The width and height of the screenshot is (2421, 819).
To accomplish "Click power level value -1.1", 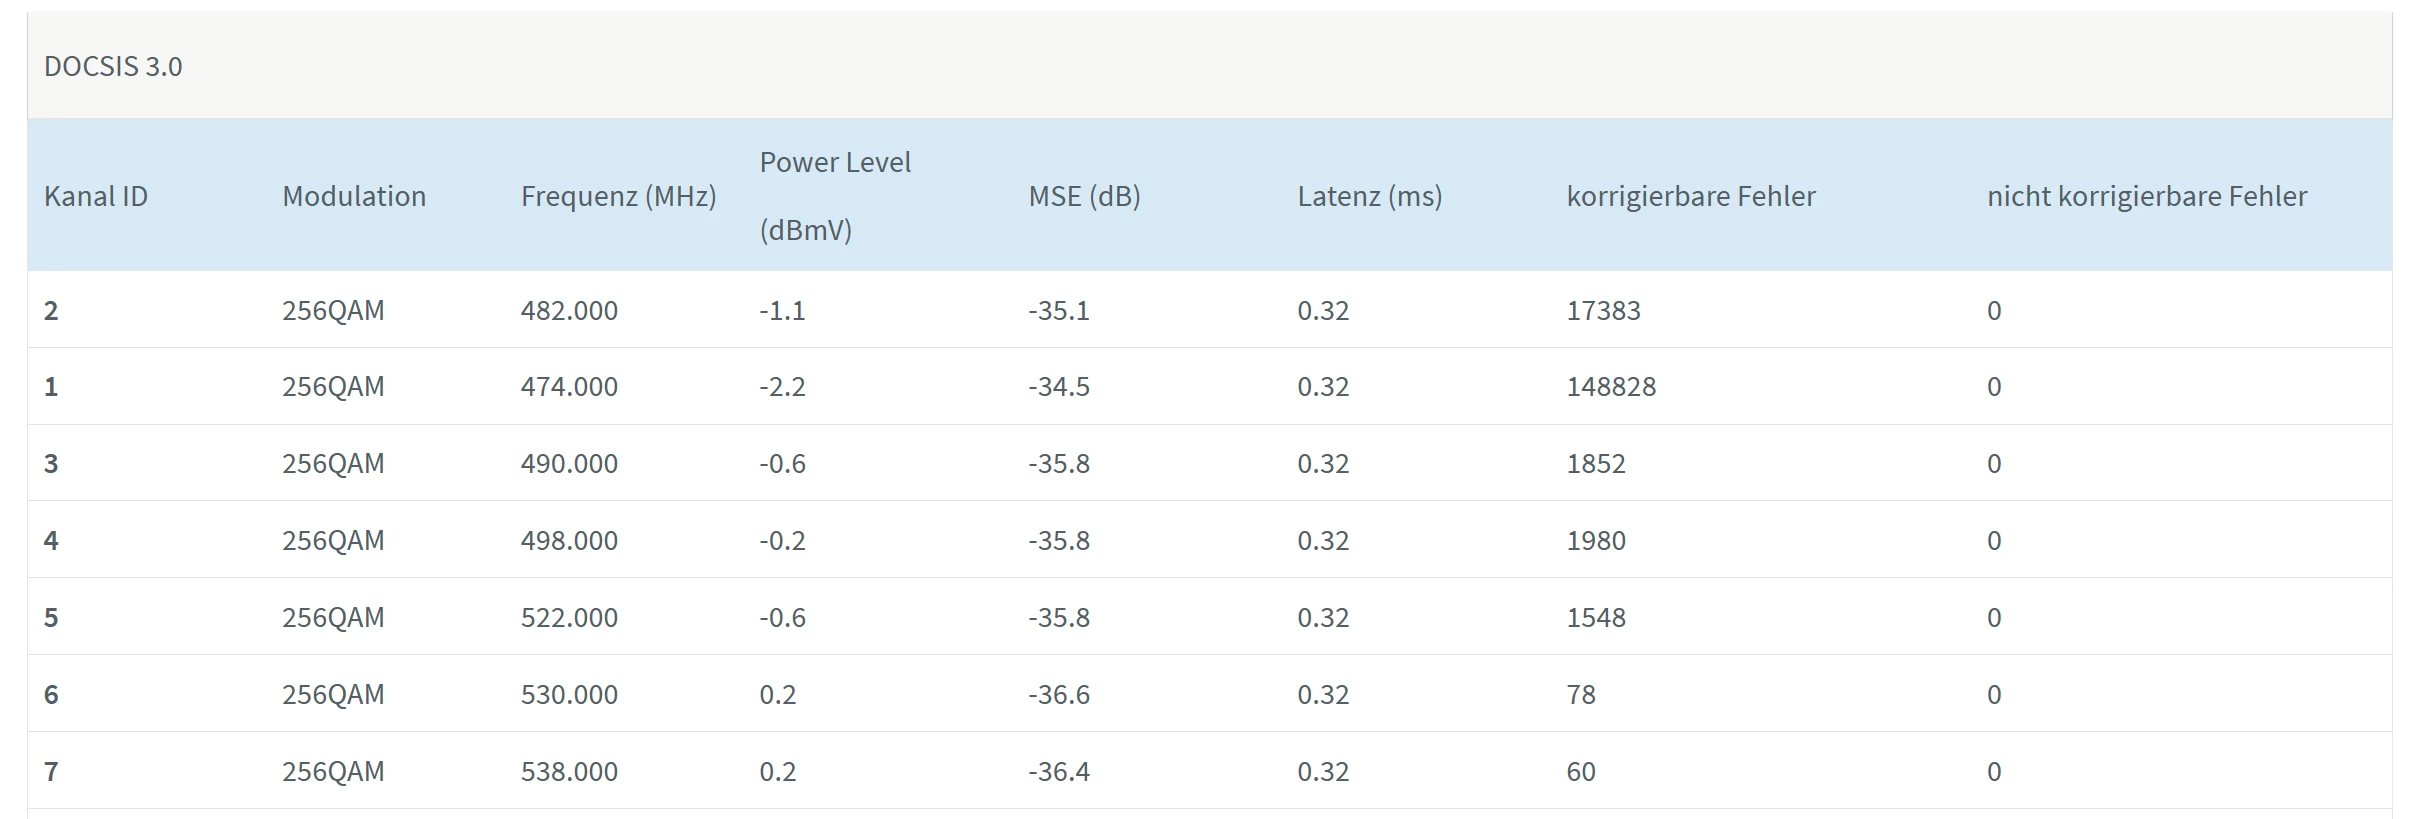I will (782, 311).
